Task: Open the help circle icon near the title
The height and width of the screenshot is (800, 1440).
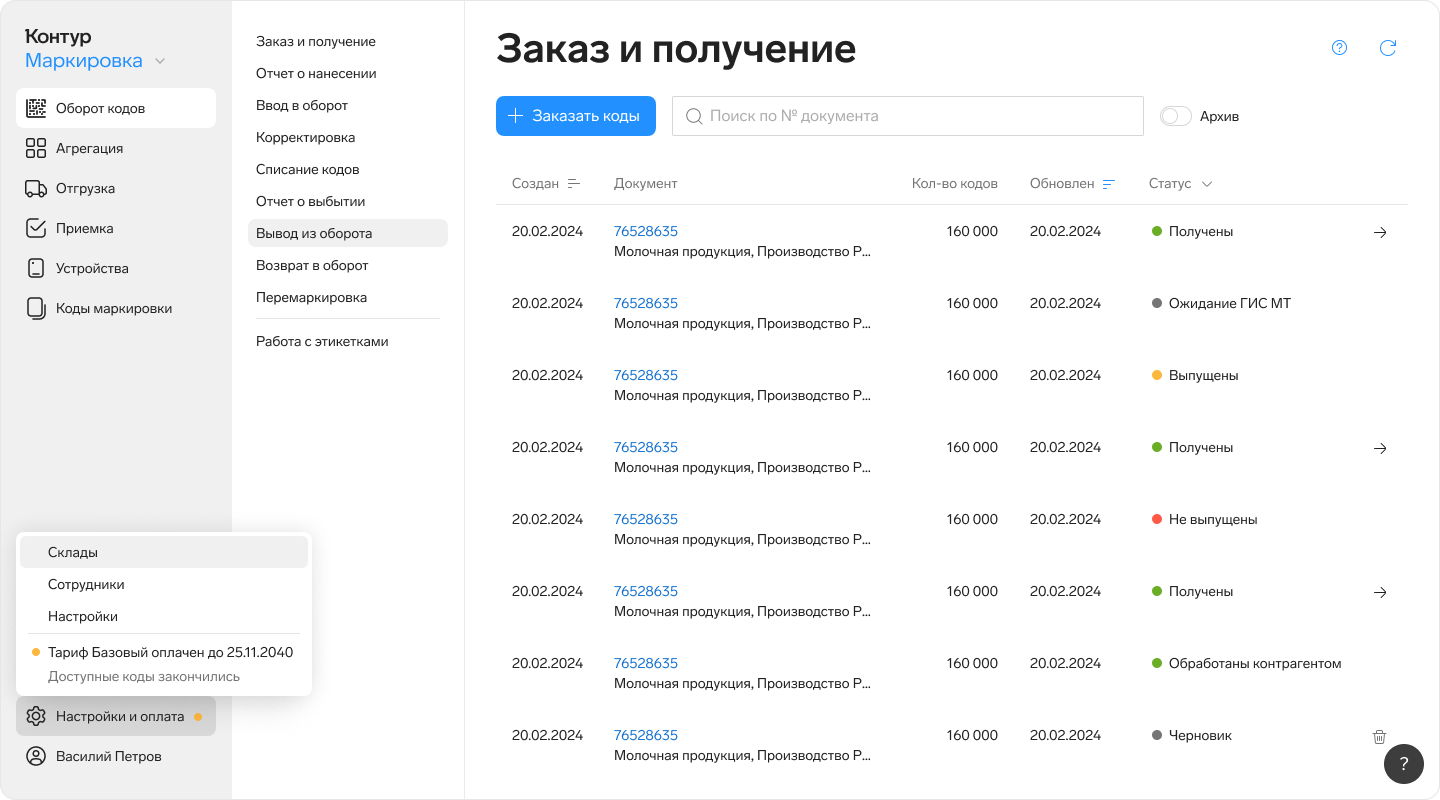Action: [1339, 48]
